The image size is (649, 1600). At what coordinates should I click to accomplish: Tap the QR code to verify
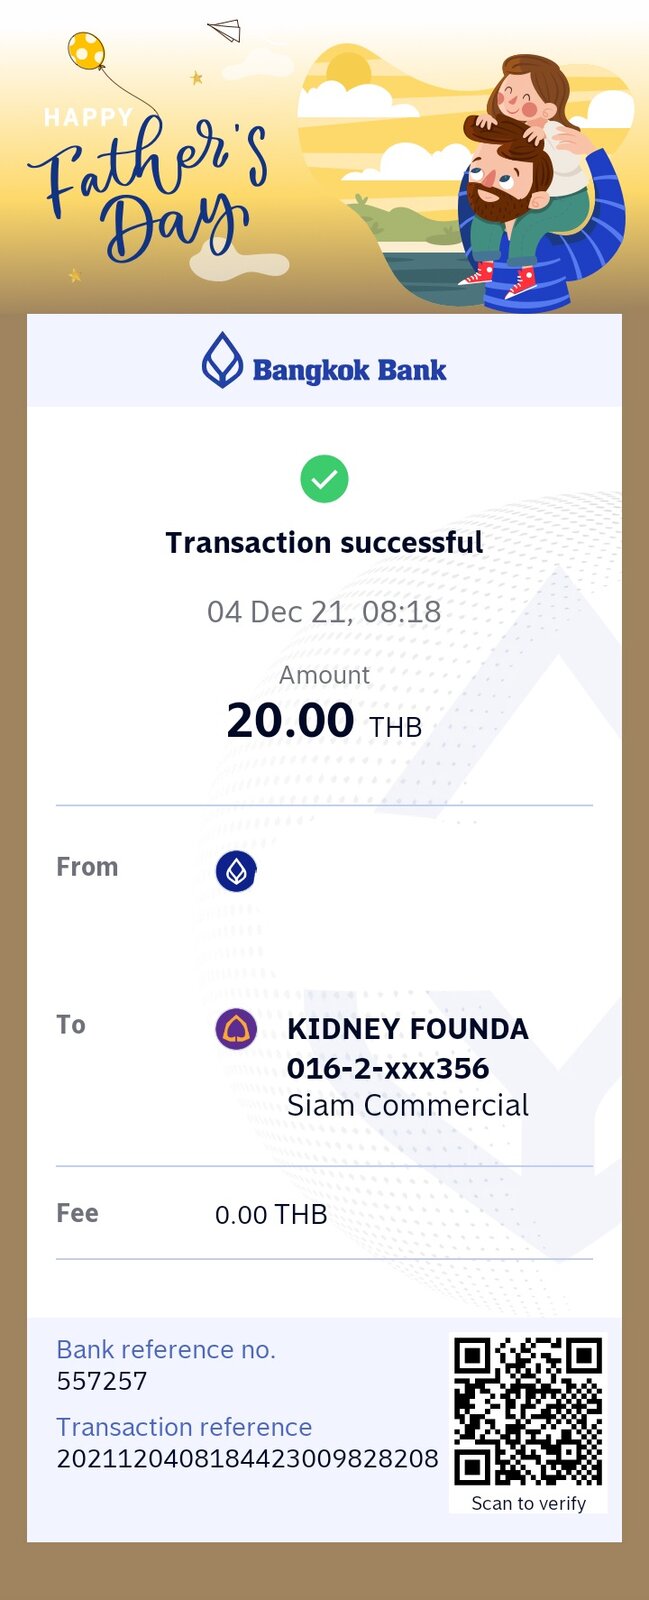(x=528, y=1411)
